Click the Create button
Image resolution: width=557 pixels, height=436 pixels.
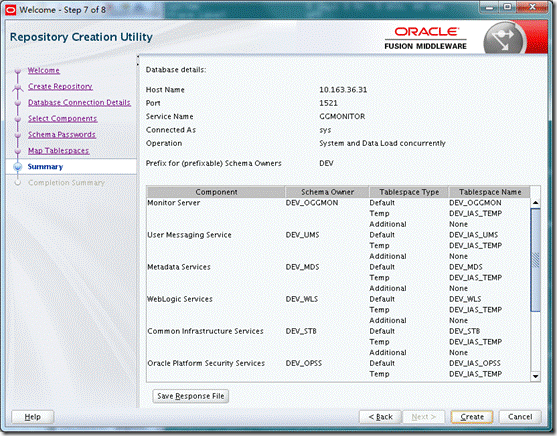click(472, 416)
